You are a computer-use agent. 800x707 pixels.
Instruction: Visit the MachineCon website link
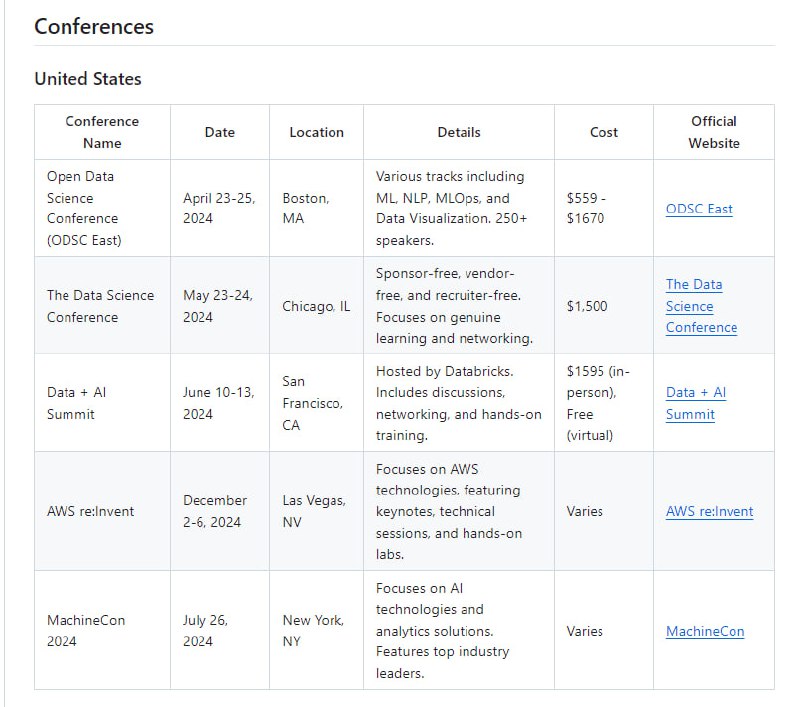tap(704, 631)
